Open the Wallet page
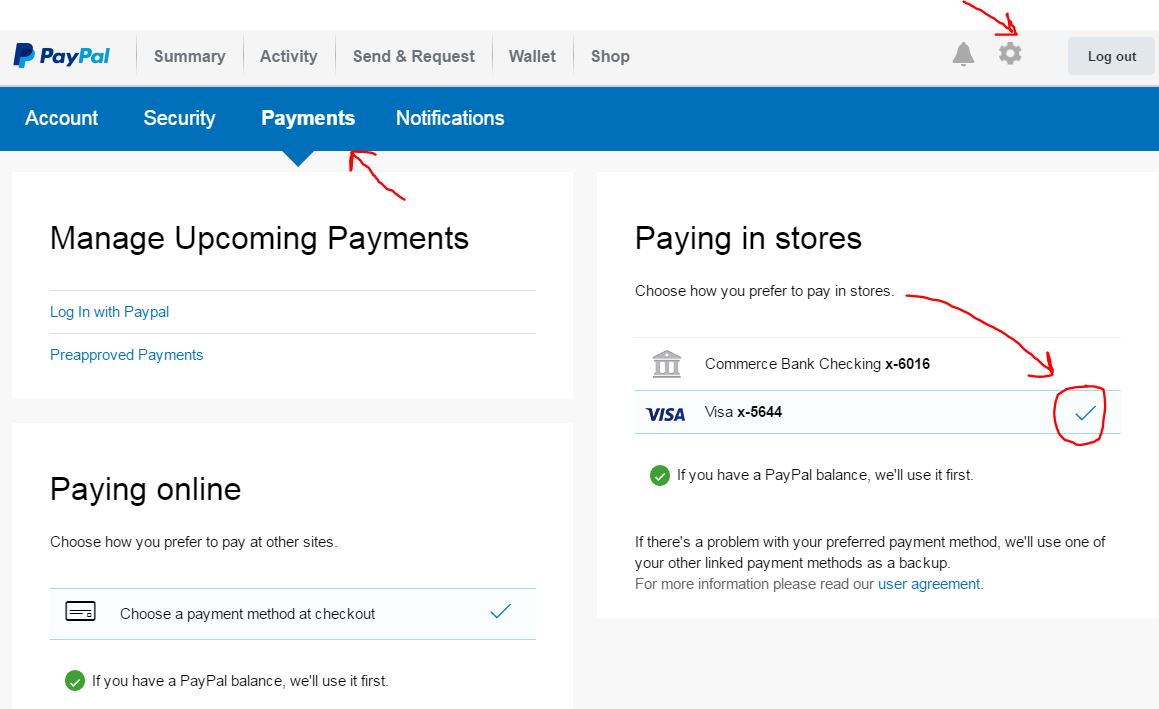This screenshot has width=1159, height=709. [532, 56]
